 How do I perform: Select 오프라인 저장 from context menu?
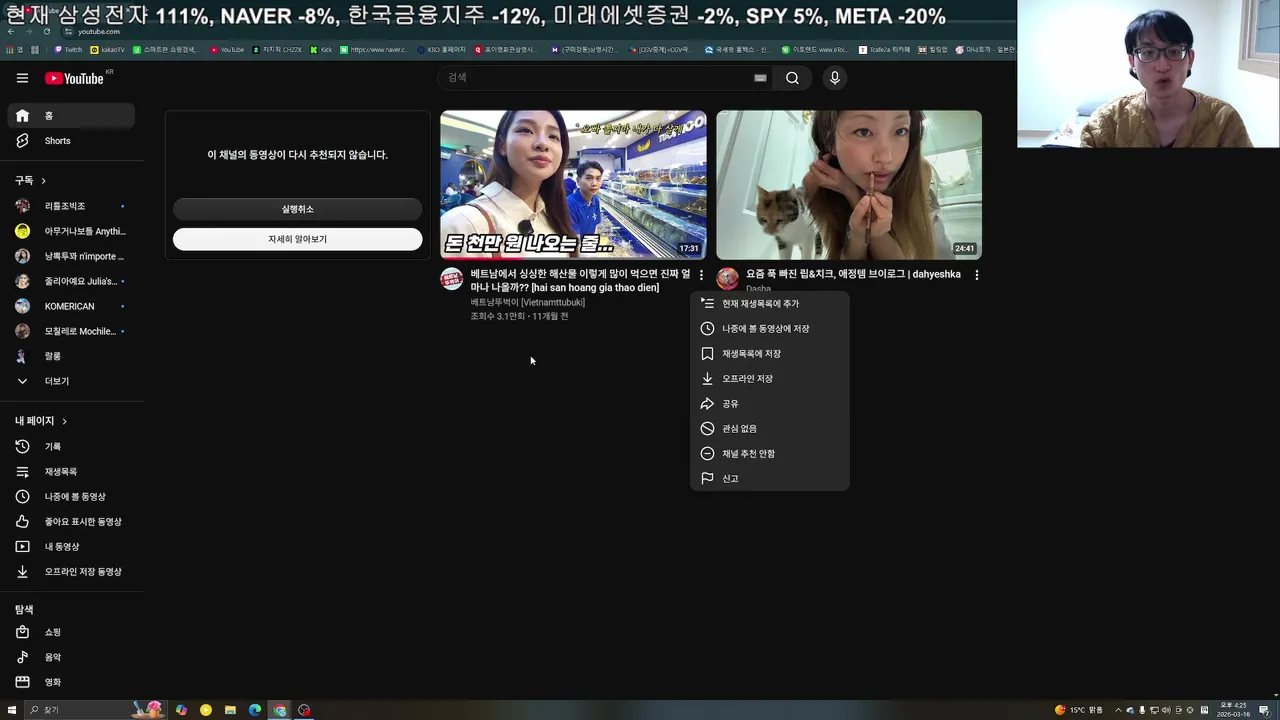coord(769,379)
